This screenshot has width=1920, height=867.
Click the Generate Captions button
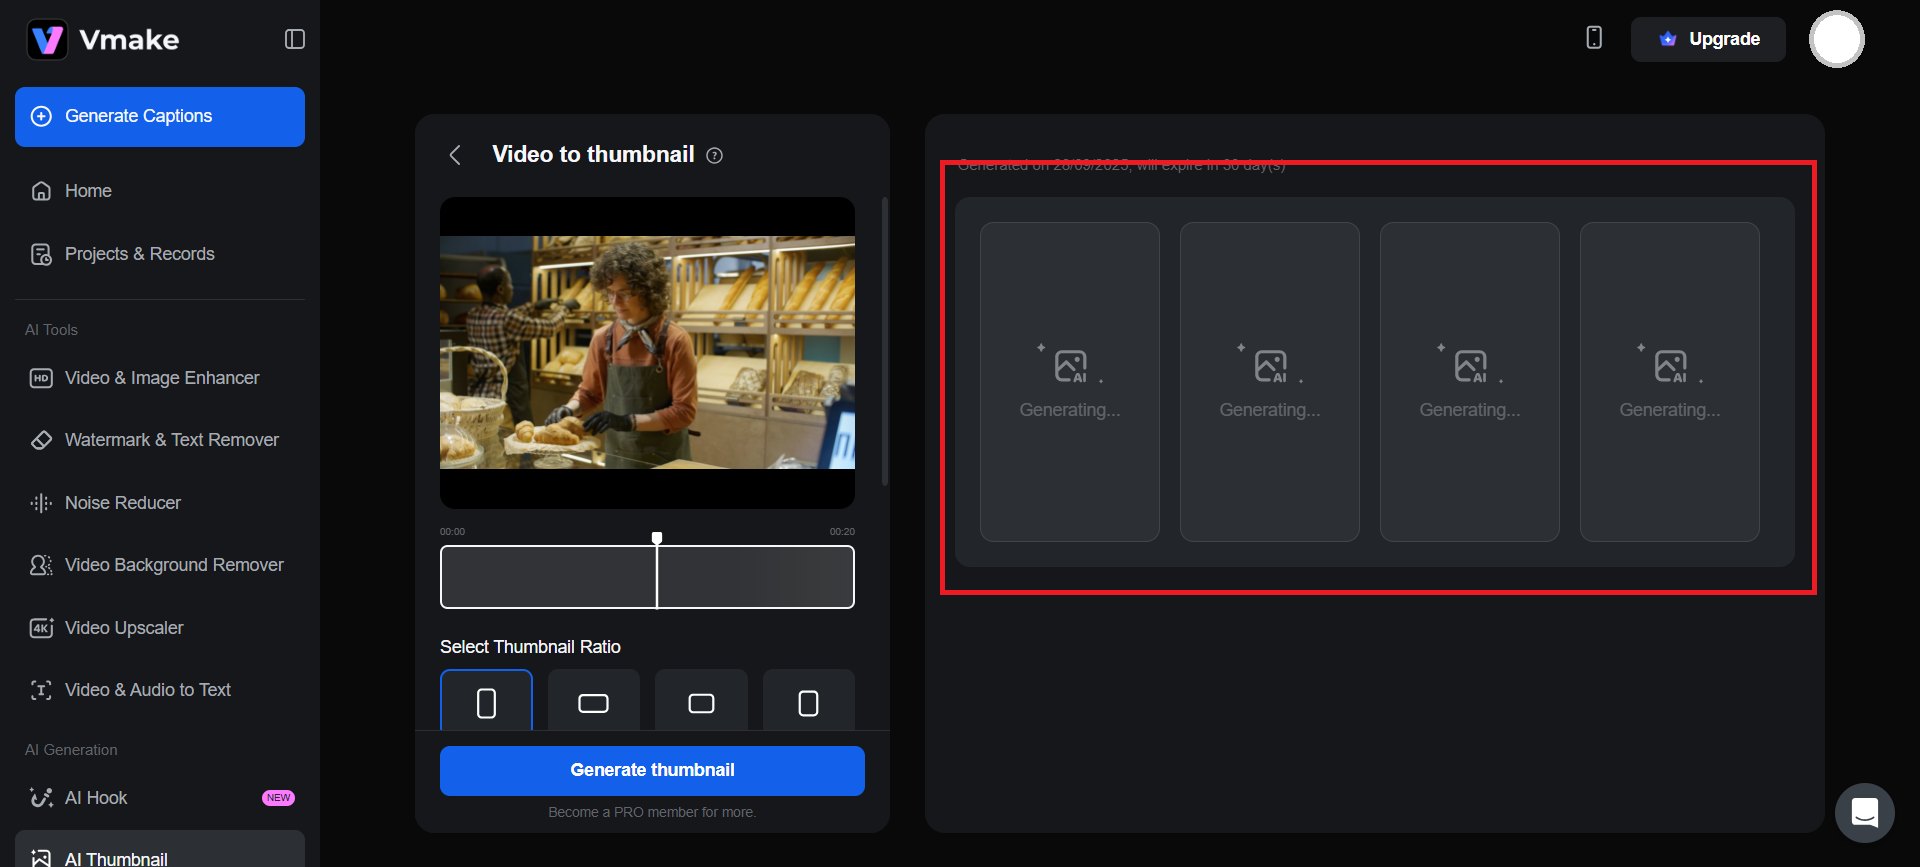pyautogui.click(x=160, y=116)
